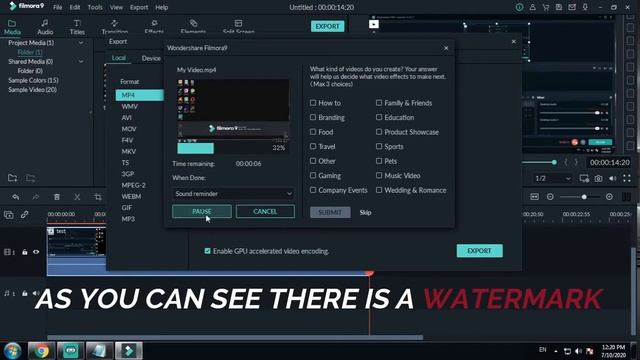This screenshot has width=640, height=360.
Task: Open the Transition library icon
Action: tap(115, 23)
